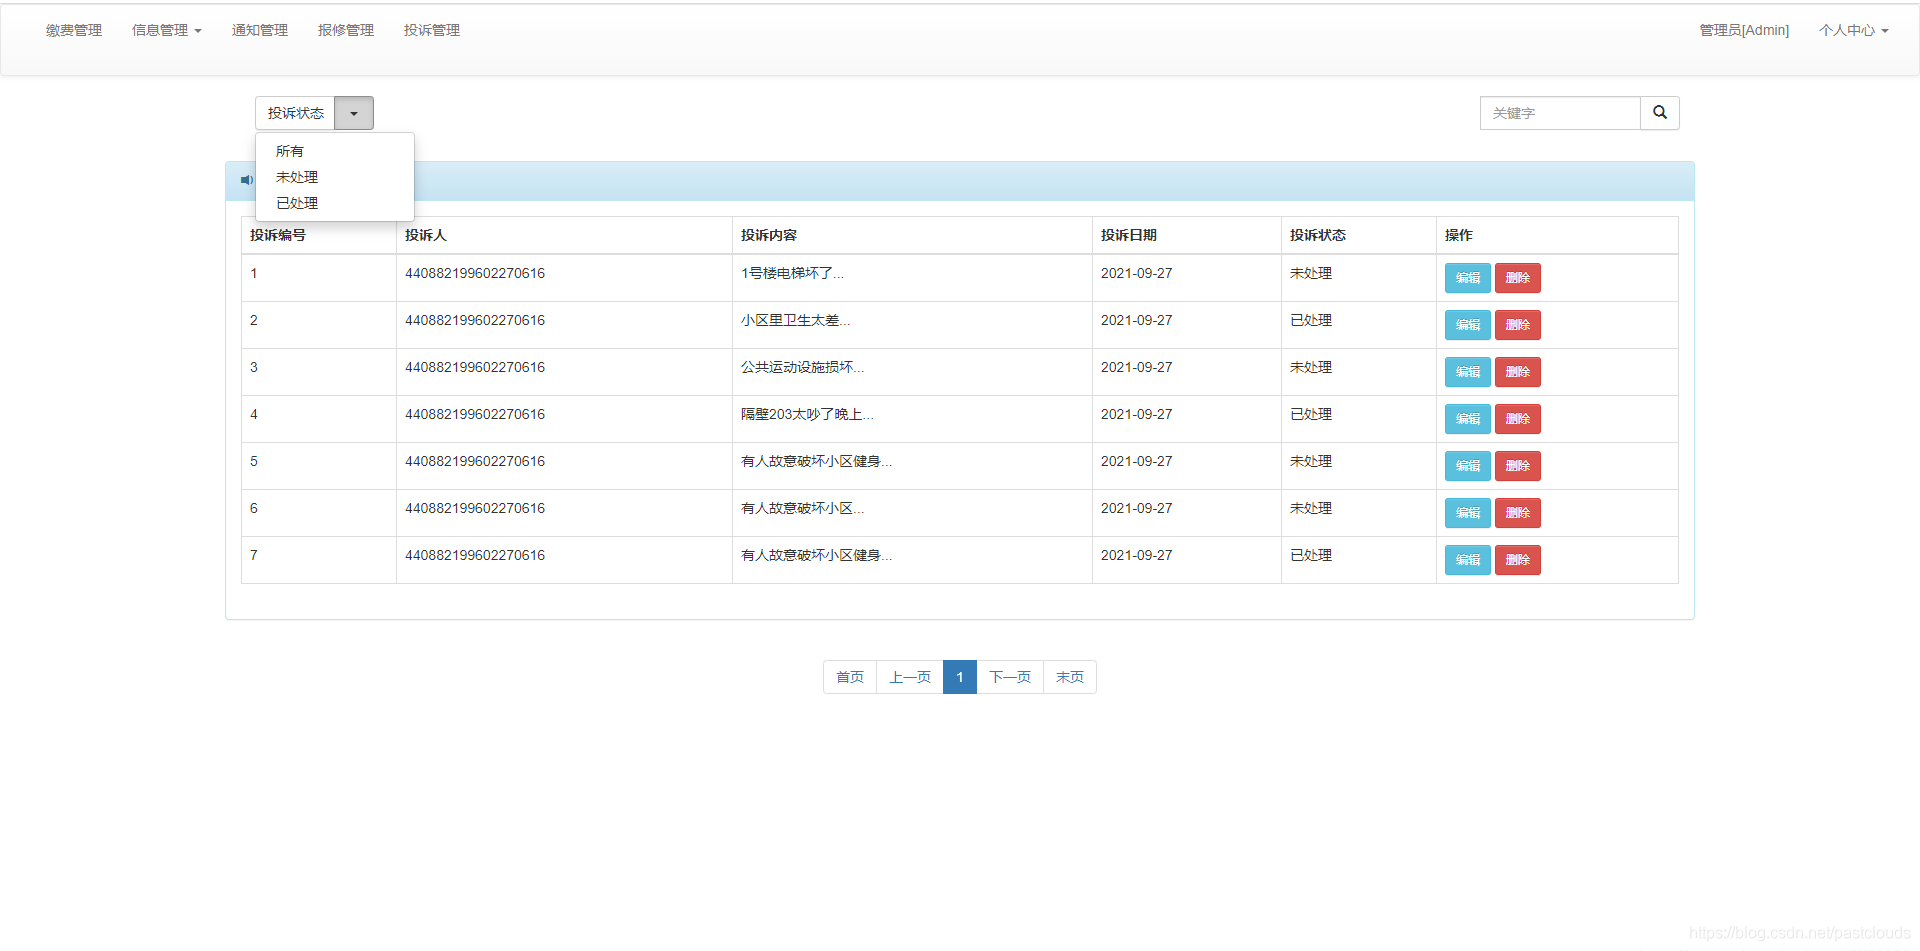Open 投诉管理 page
This screenshot has width=1920, height=951.
click(432, 30)
